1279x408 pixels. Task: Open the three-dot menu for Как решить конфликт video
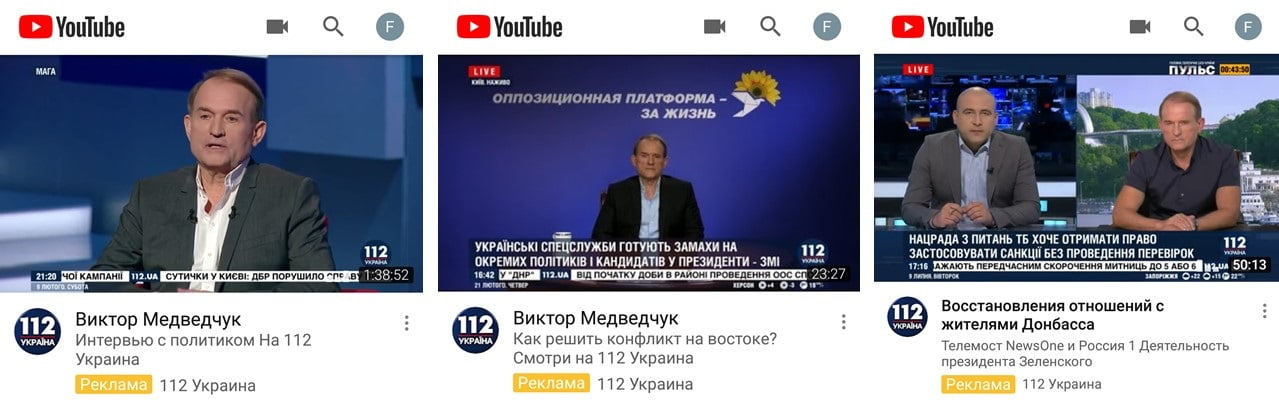pyautogui.click(x=843, y=322)
